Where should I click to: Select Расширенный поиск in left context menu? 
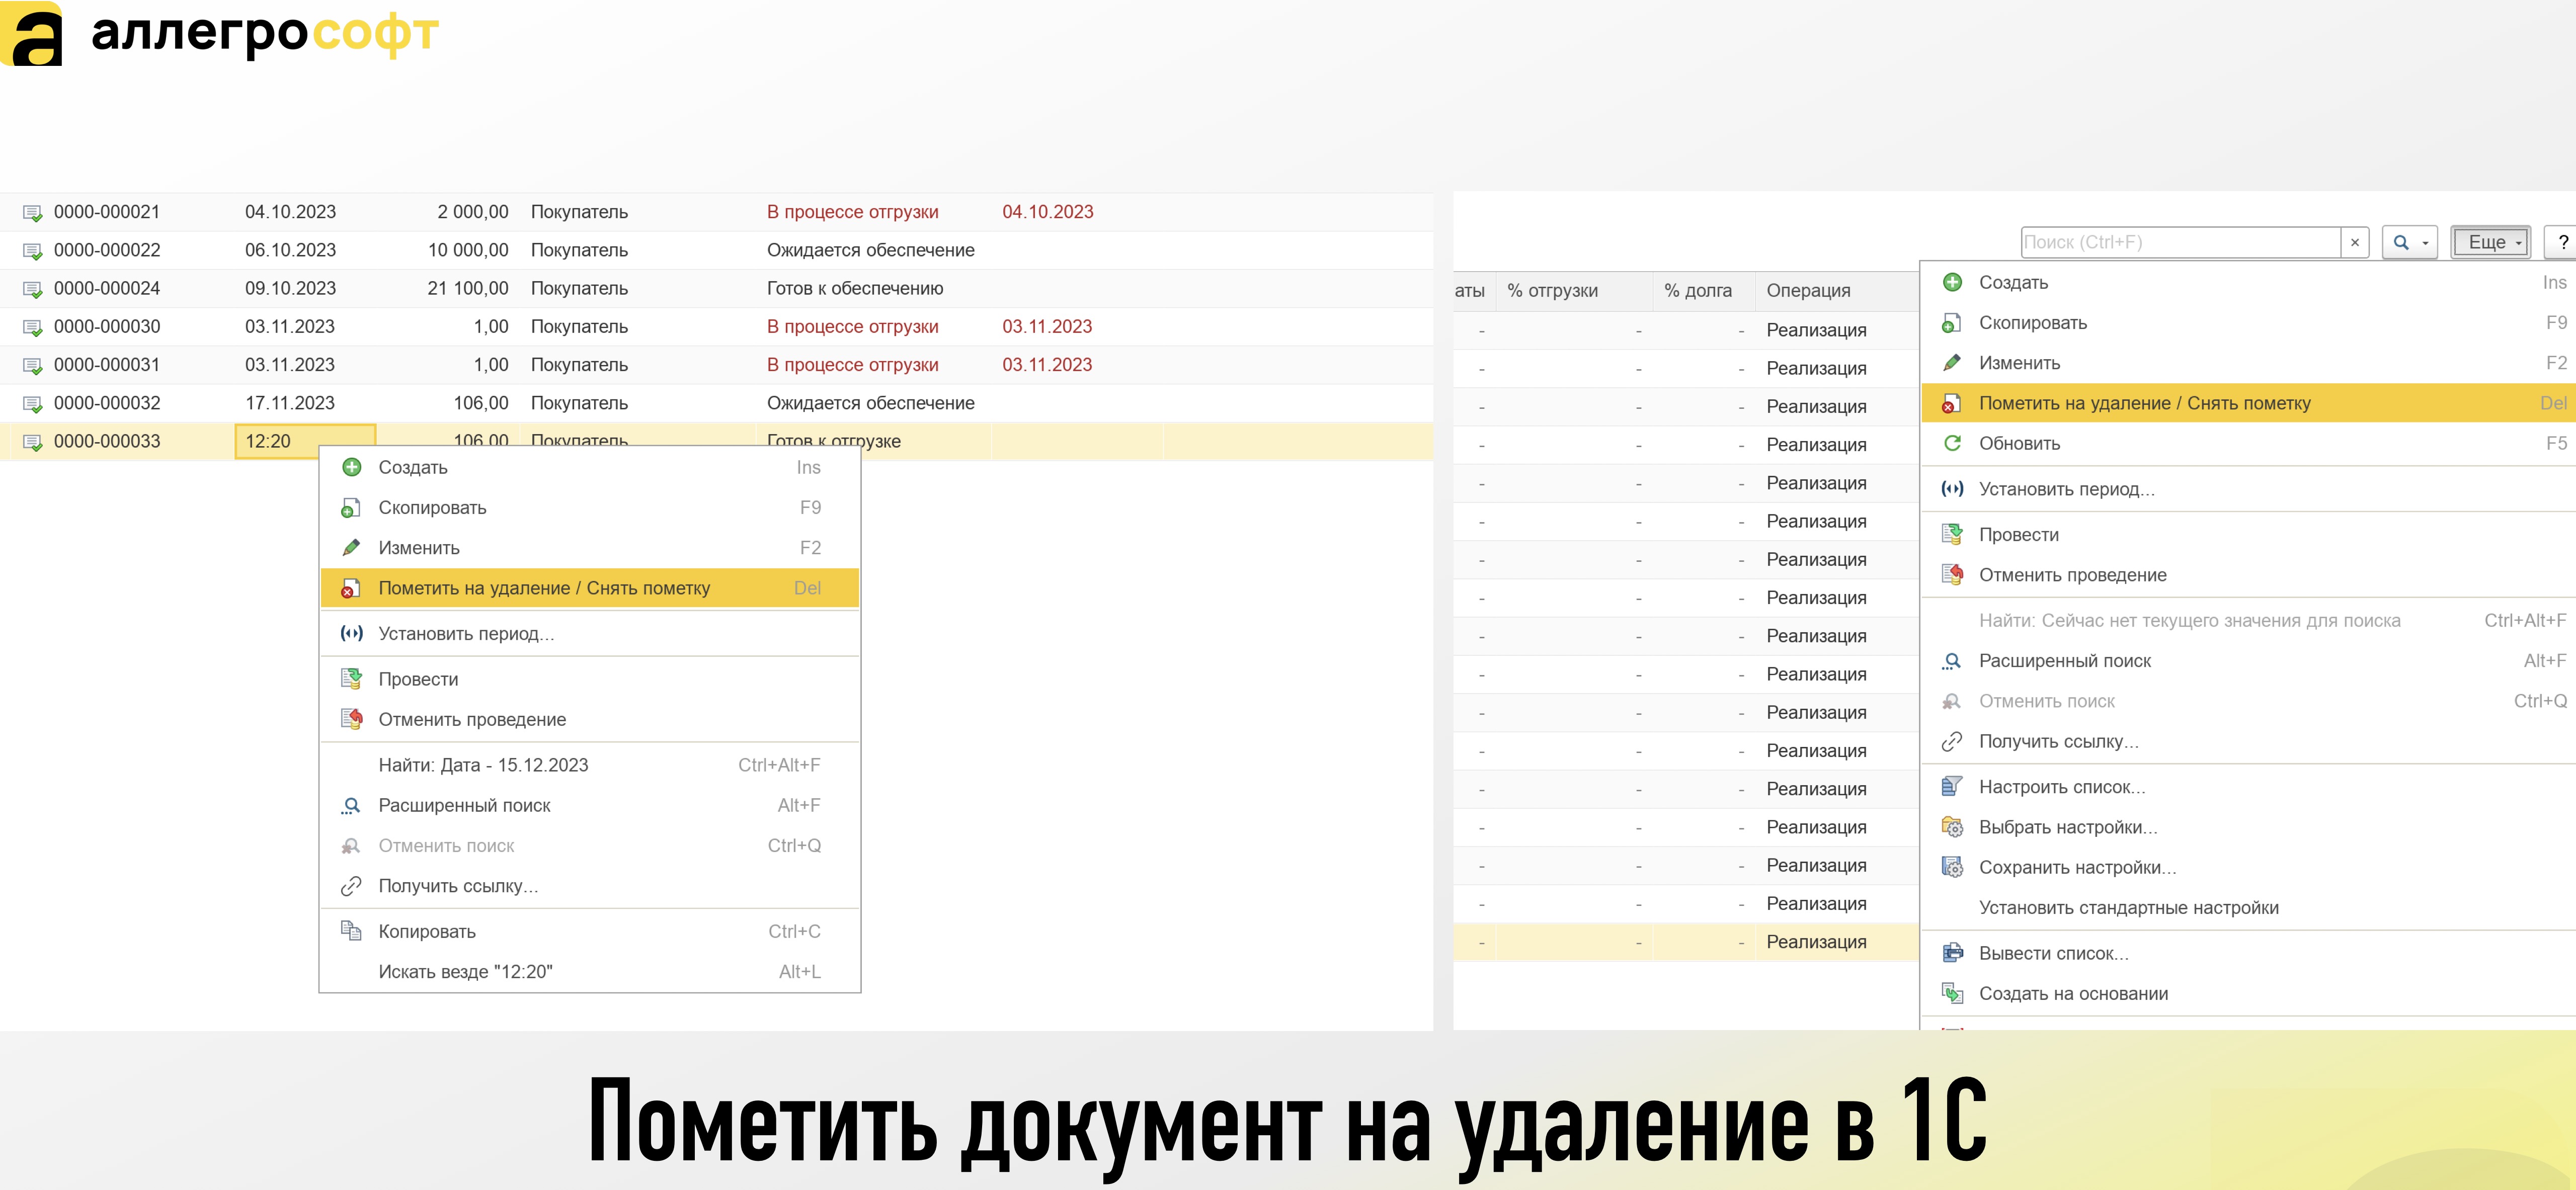click(590, 805)
